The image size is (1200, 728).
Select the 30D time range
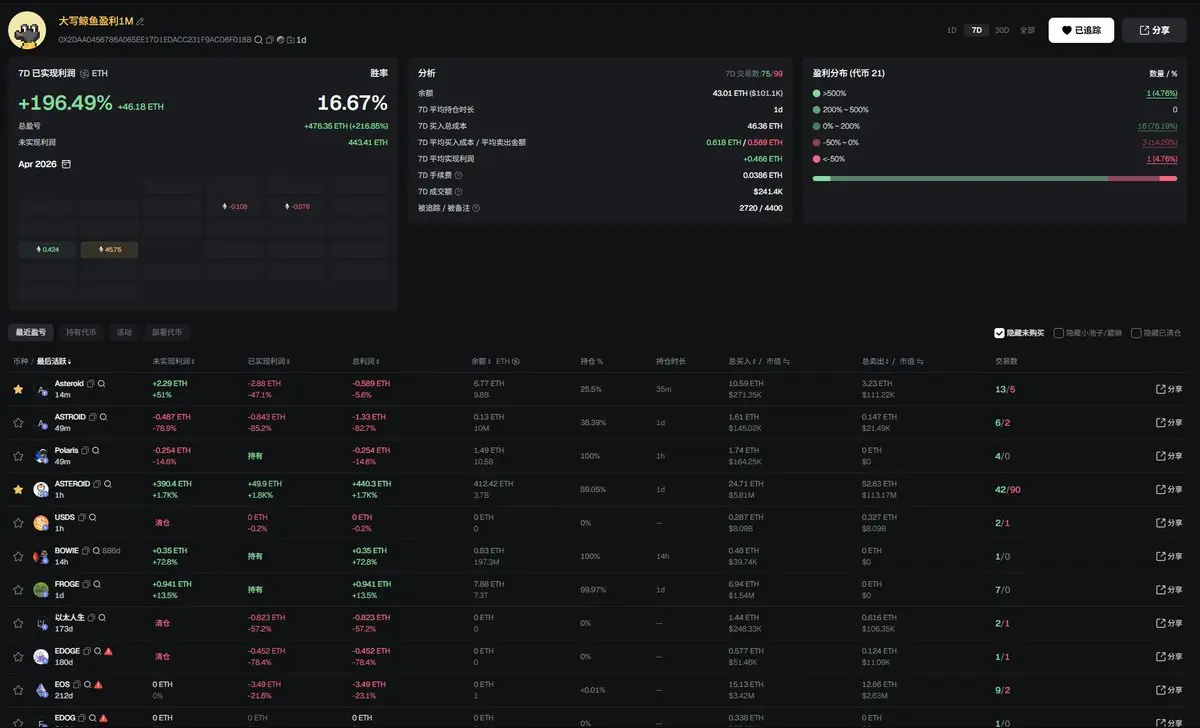click(x=1002, y=30)
